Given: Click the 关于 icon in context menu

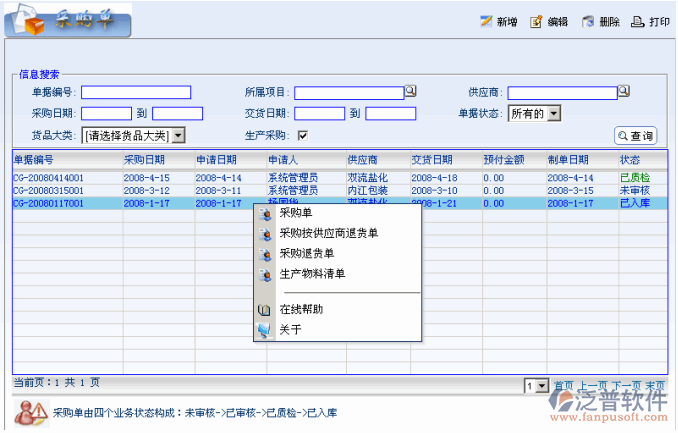Looking at the screenshot, I should pos(264,329).
